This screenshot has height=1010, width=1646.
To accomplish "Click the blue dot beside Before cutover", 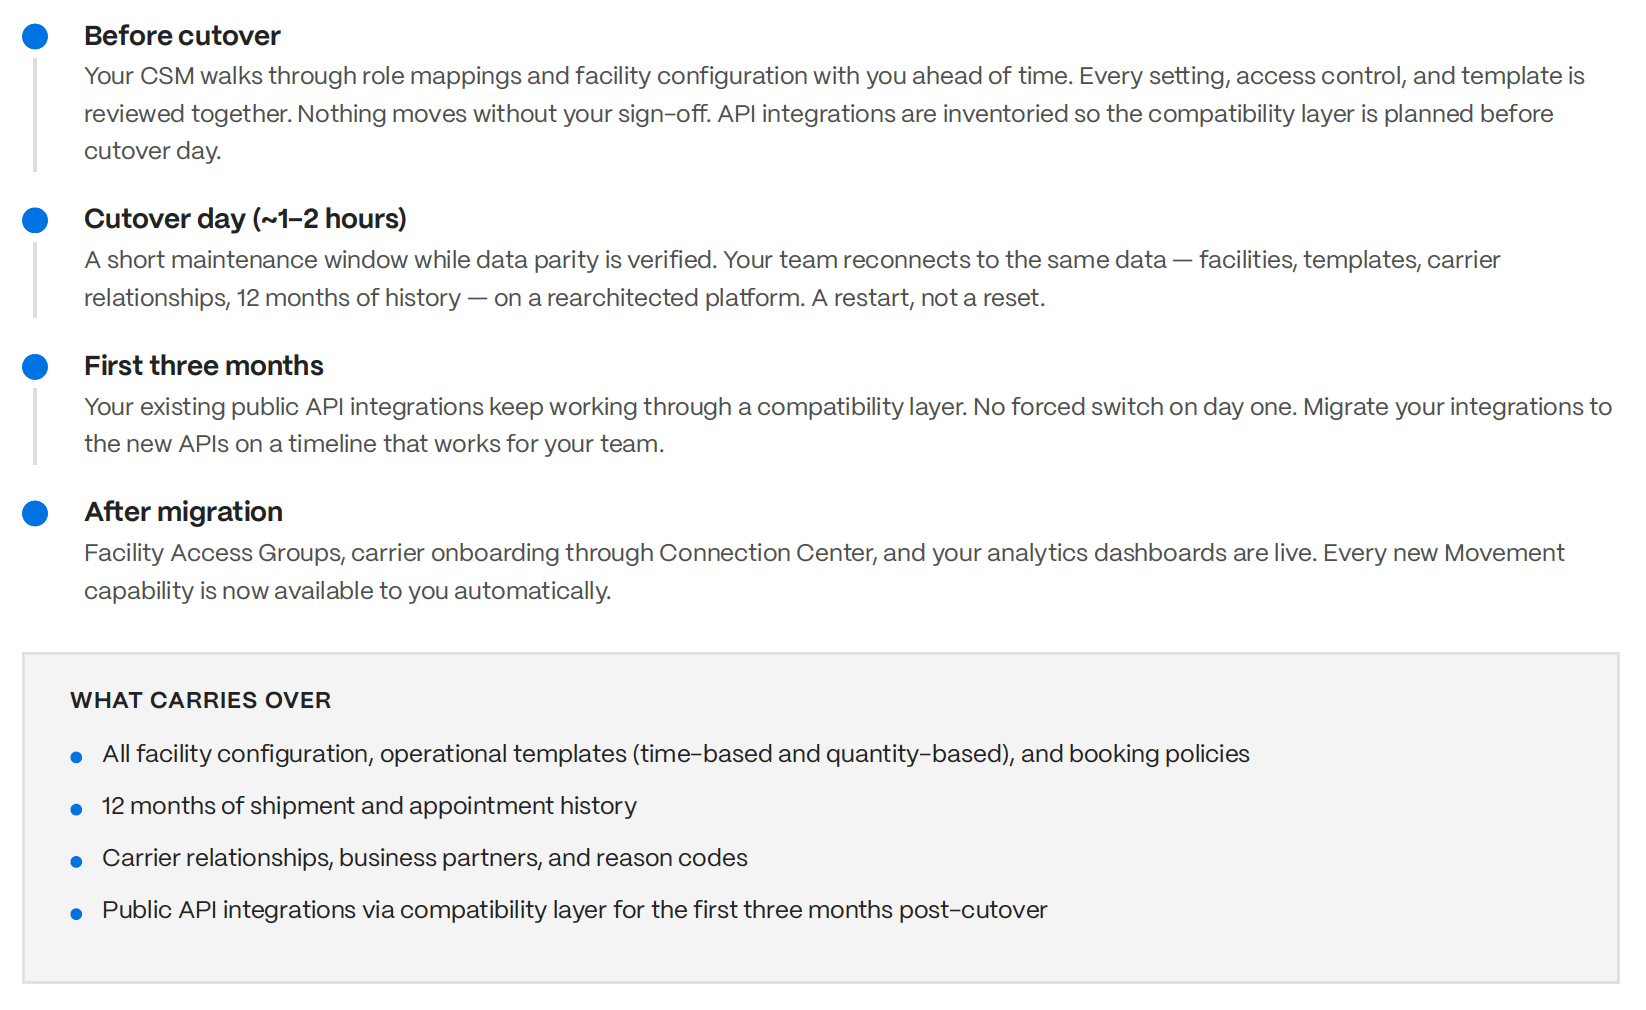I will [x=35, y=37].
